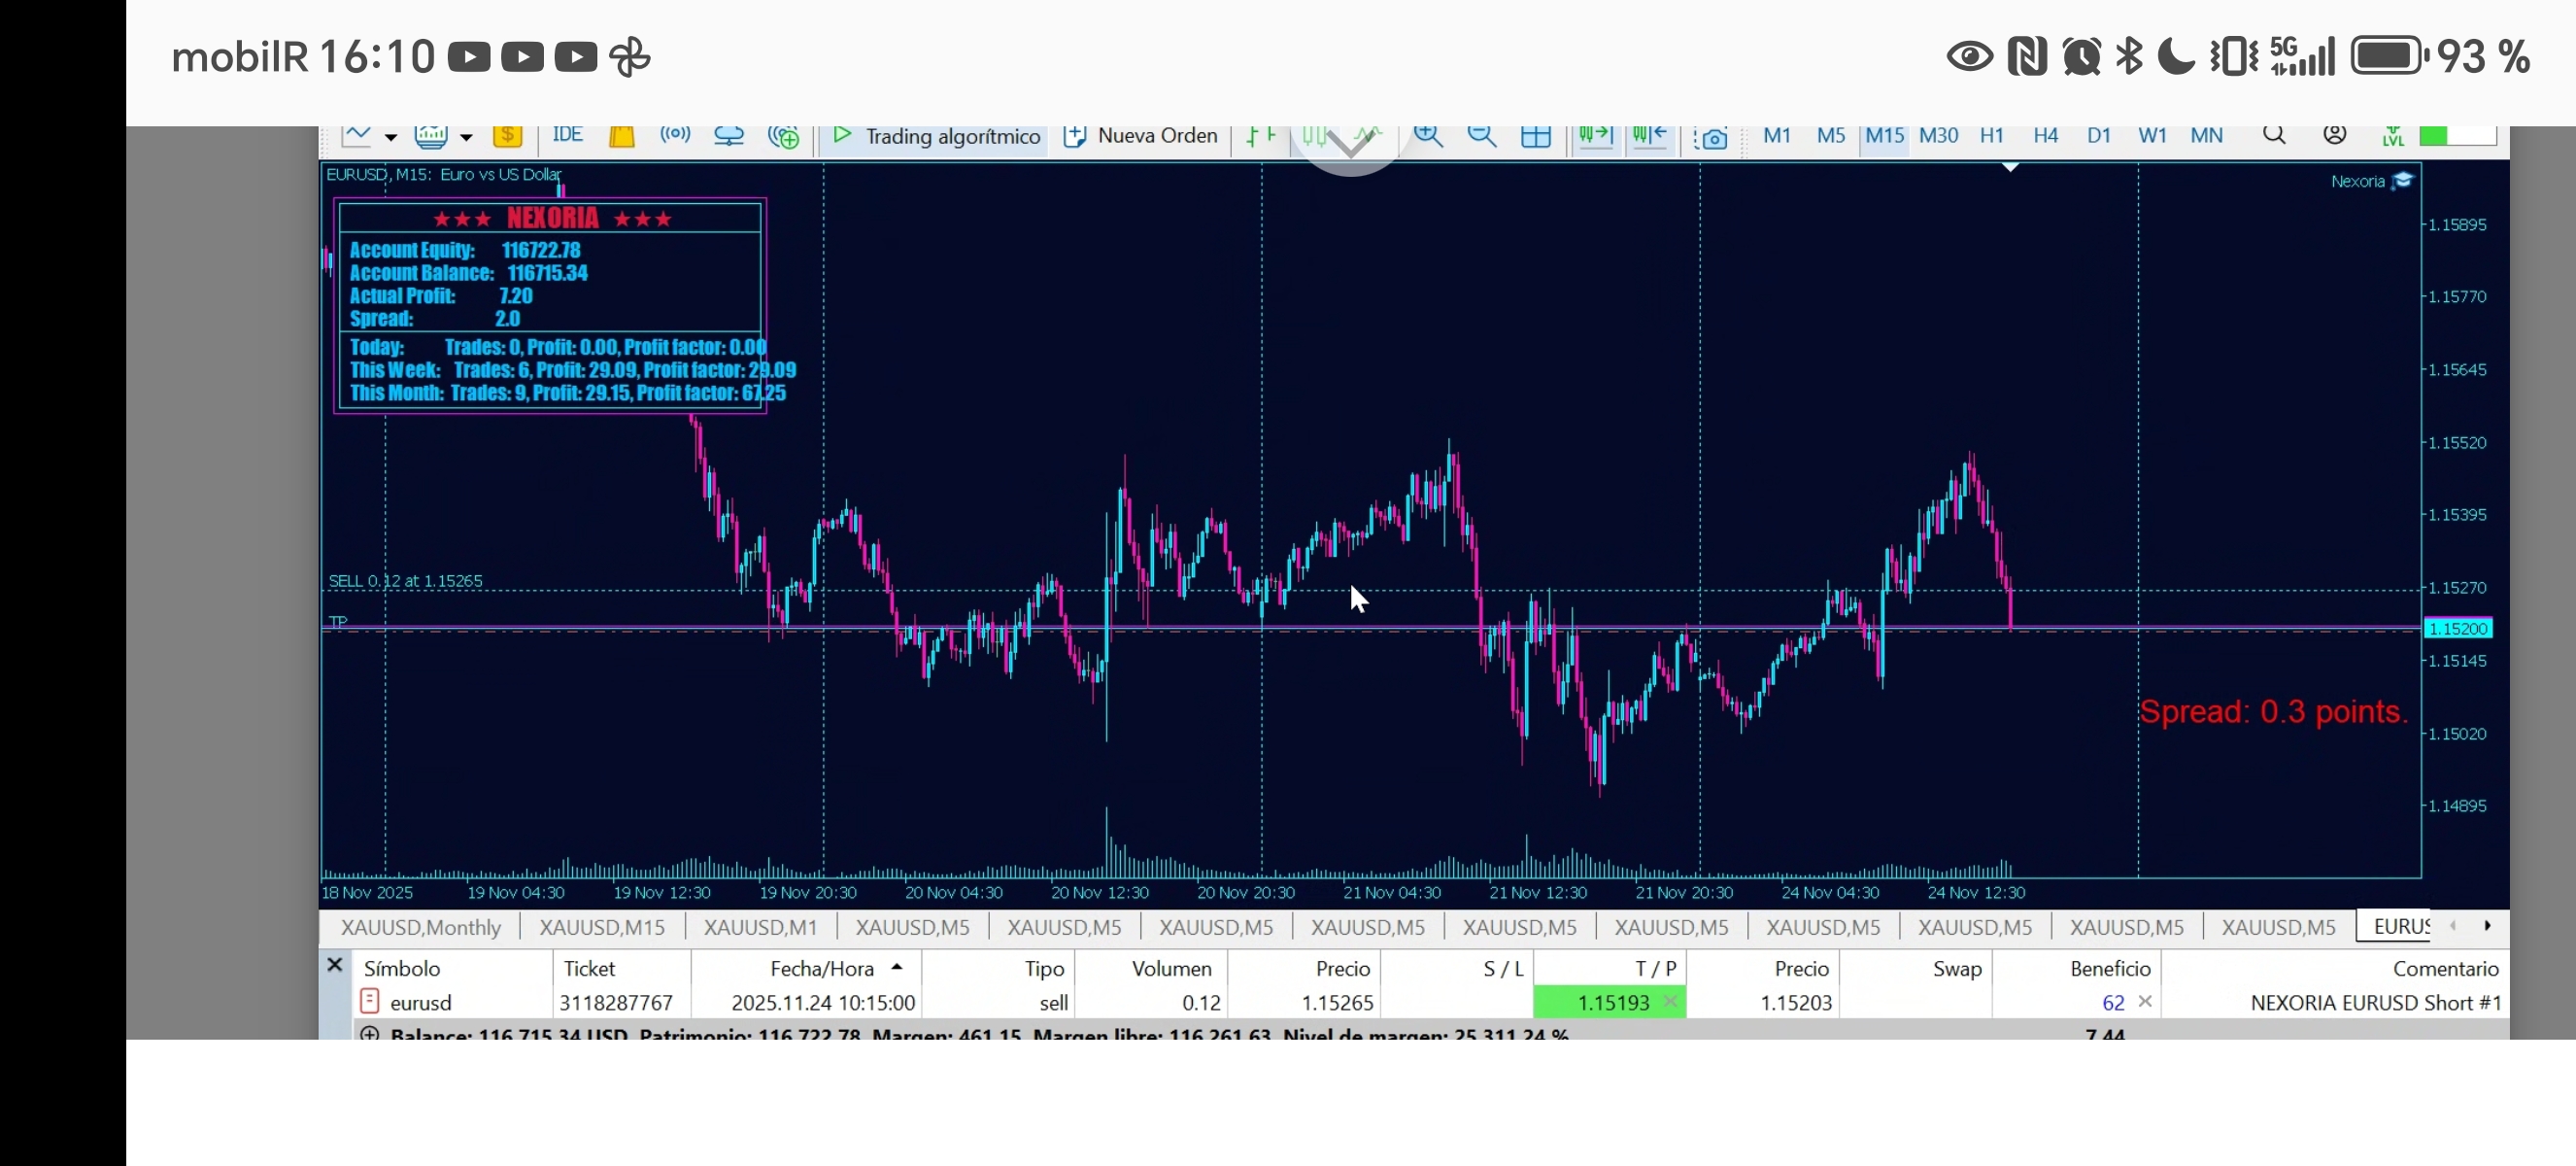
Task: Take a chart screenshot with camera icon
Action: 1713,137
